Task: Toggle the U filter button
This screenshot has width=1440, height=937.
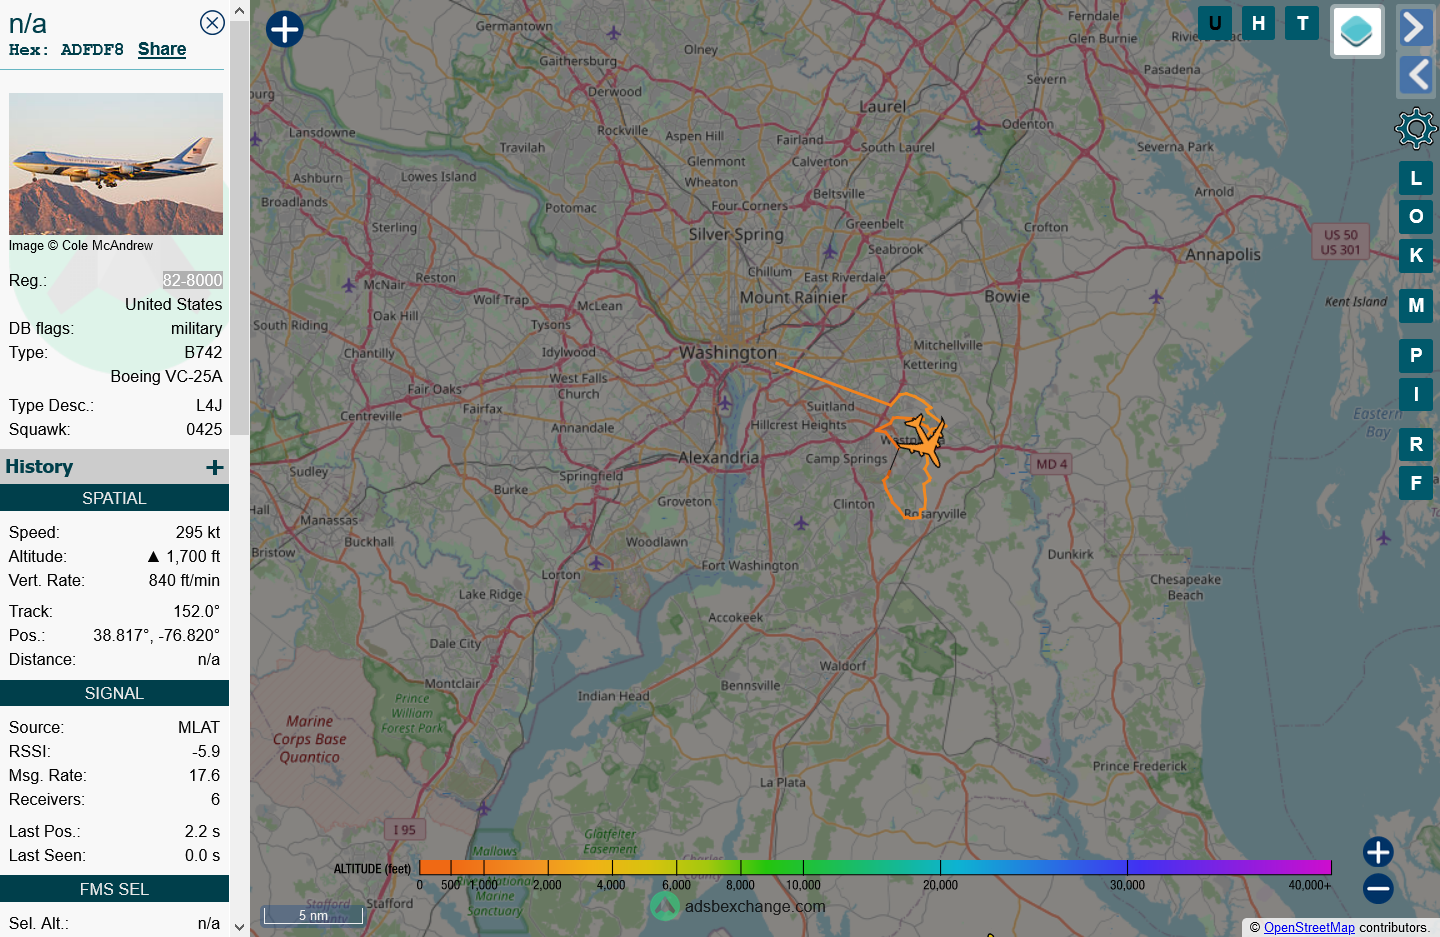Action: coord(1215,23)
